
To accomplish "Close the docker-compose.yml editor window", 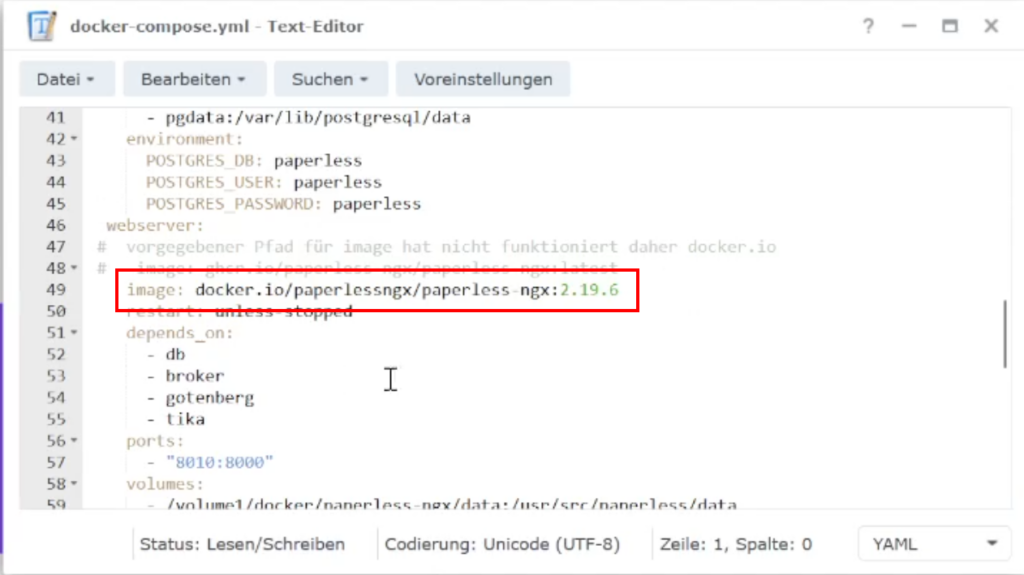I will tap(991, 26).
